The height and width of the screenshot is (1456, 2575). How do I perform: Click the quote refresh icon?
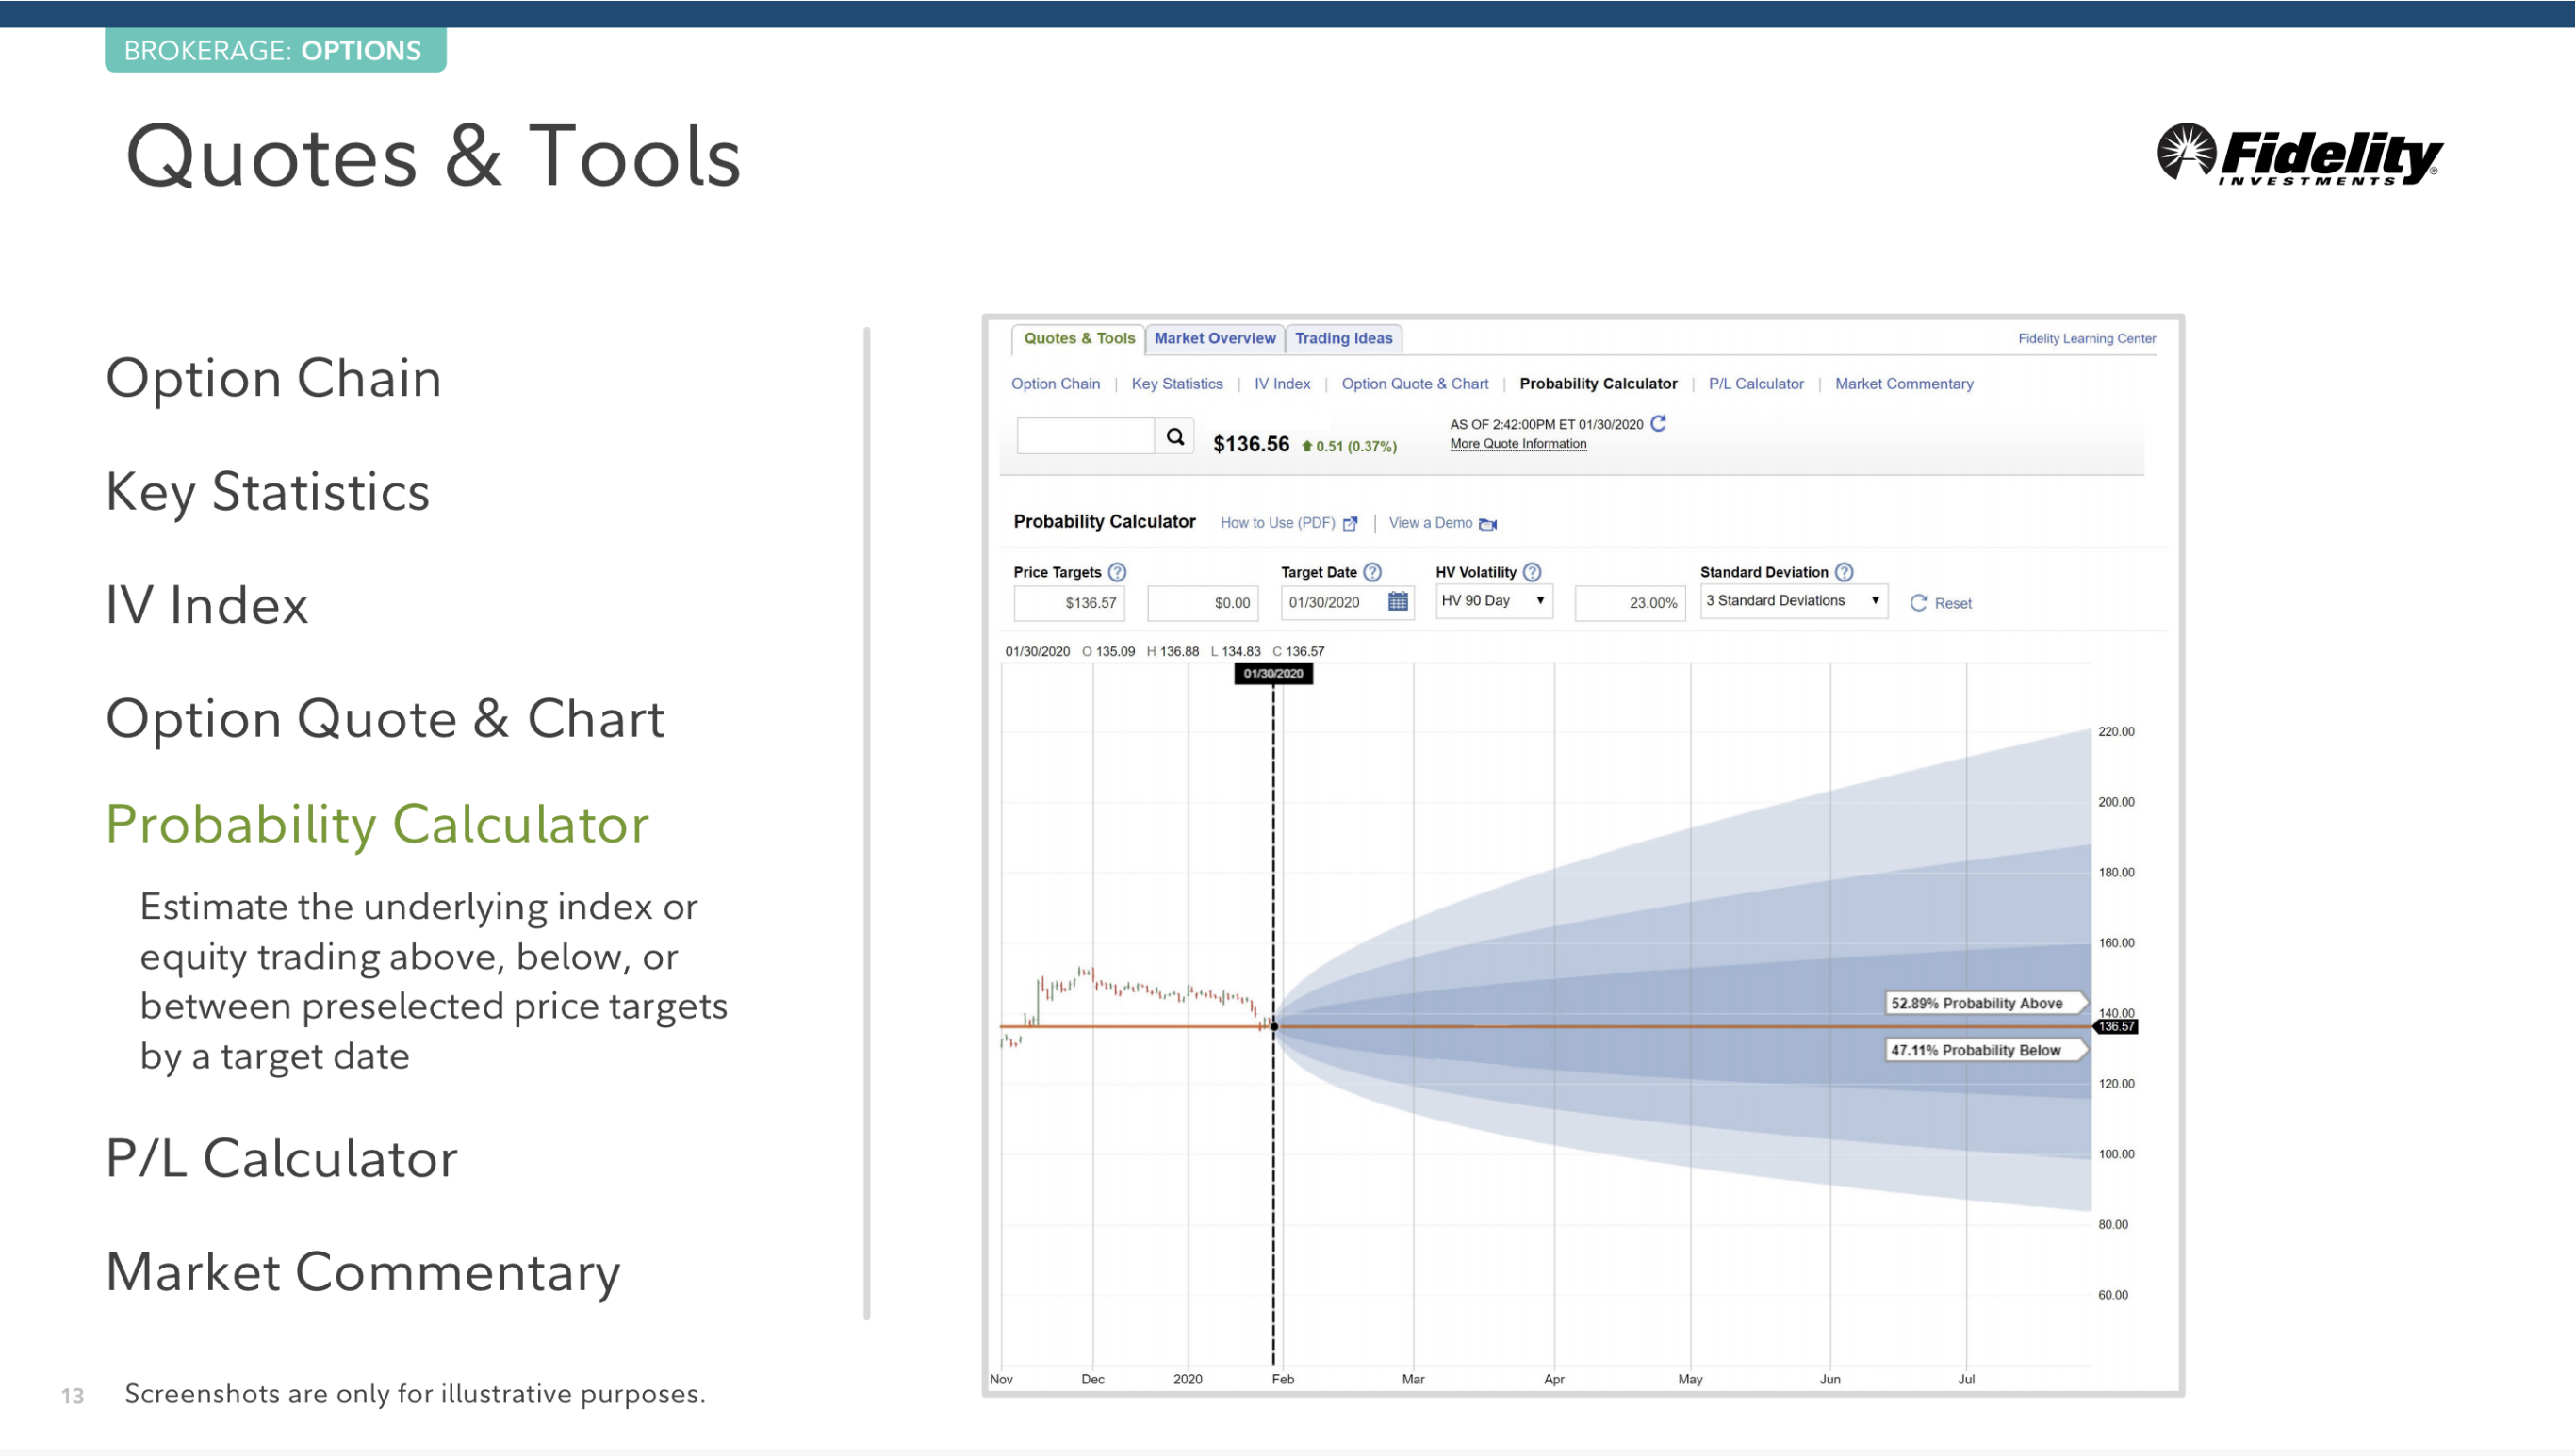(1658, 424)
